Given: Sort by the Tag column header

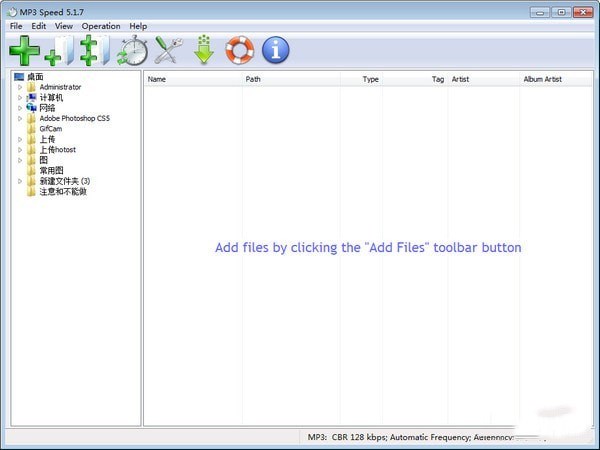Looking at the screenshot, I should pos(415,79).
